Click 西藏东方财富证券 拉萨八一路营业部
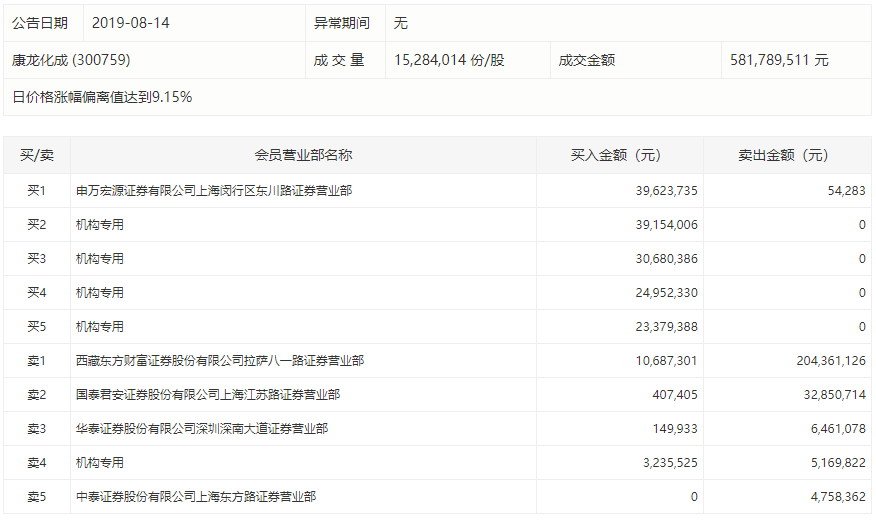Viewport: 876px width, 522px height. (x=220, y=361)
